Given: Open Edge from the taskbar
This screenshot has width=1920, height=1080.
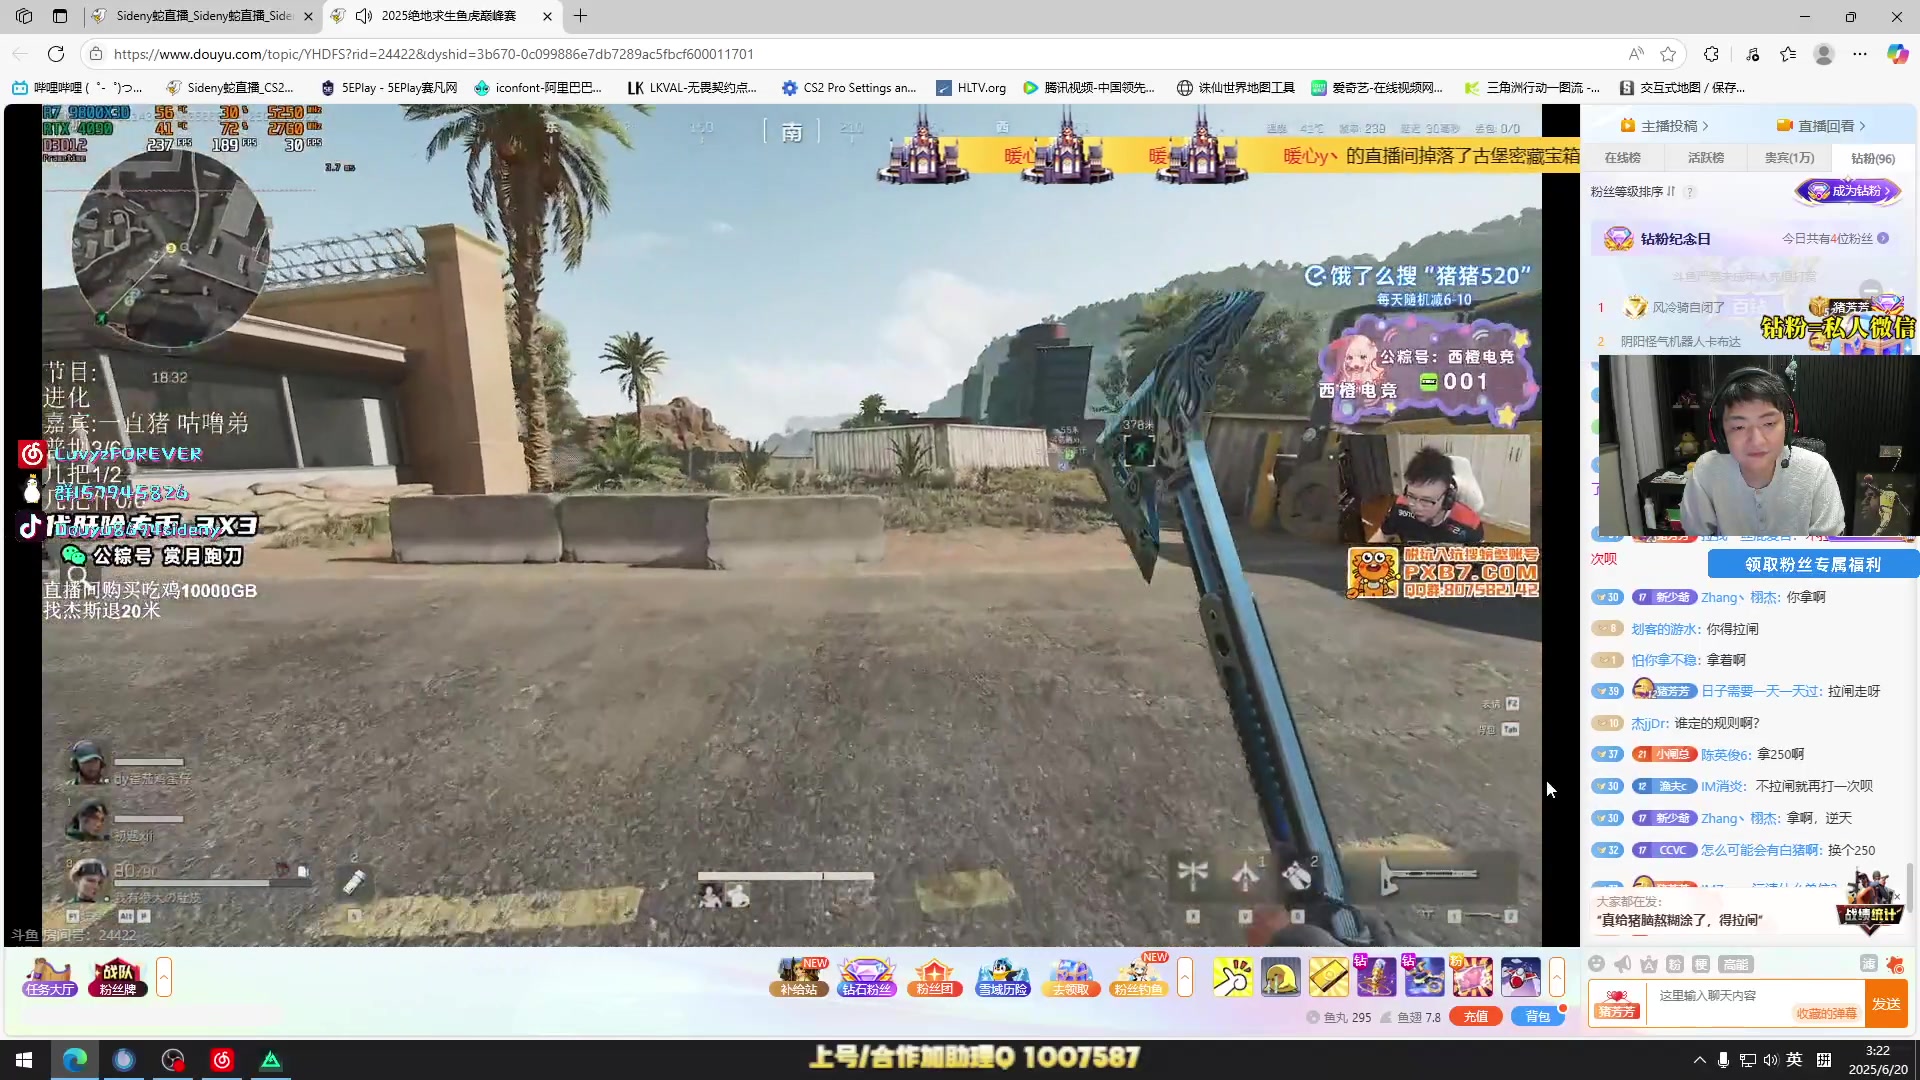Looking at the screenshot, I should pyautogui.click(x=75, y=1060).
